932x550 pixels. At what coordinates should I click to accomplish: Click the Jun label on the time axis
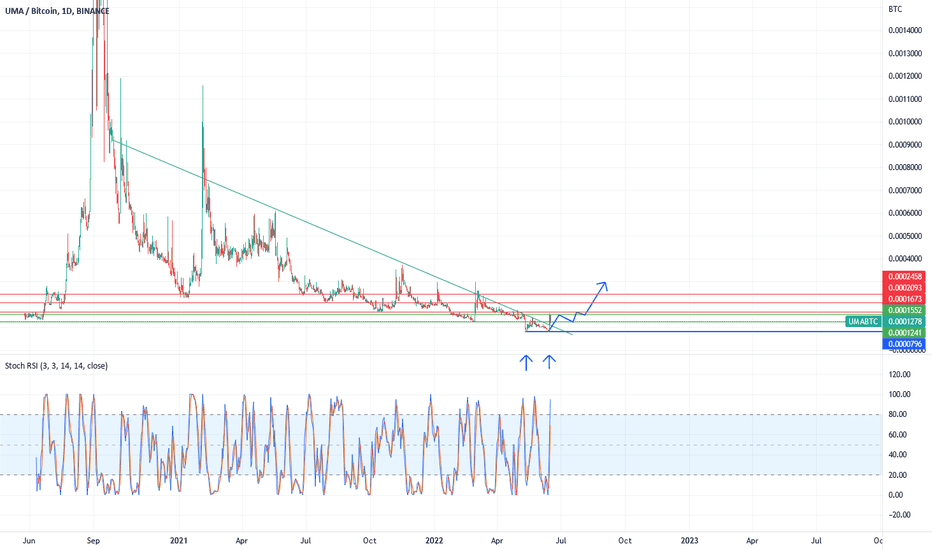pyautogui.click(x=29, y=541)
